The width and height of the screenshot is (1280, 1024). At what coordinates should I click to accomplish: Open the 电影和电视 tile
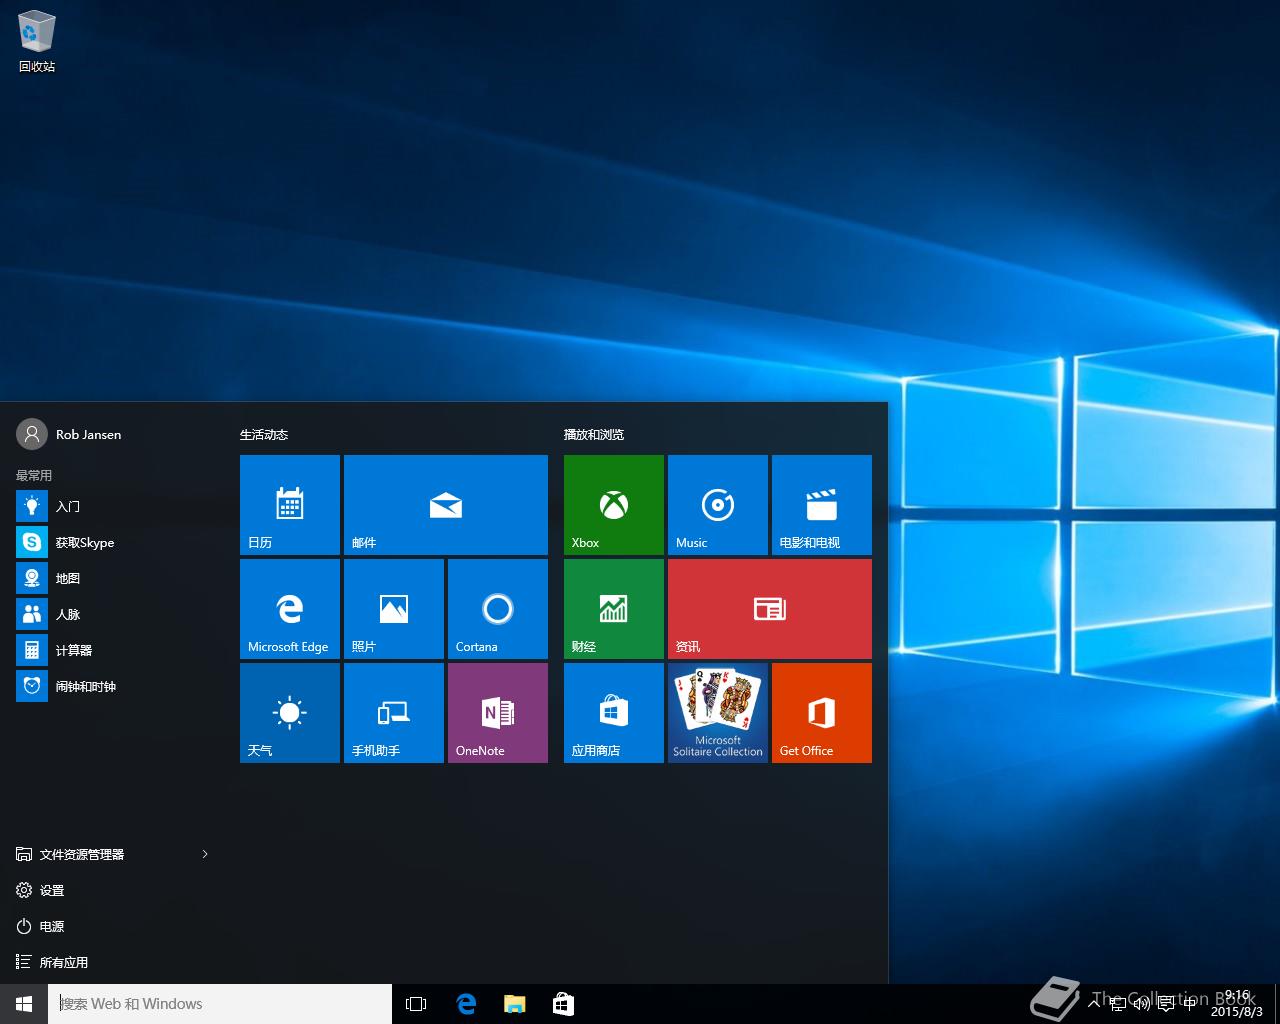coord(822,505)
